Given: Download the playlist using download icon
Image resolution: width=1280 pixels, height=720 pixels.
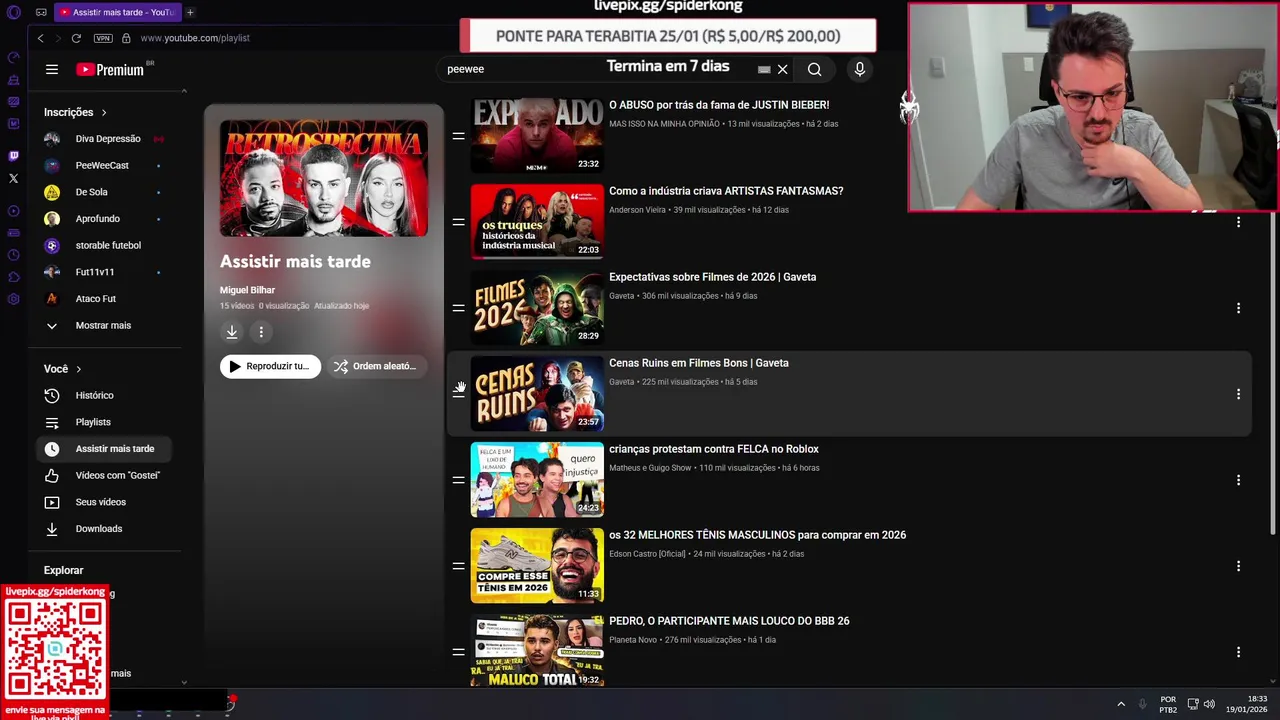Looking at the screenshot, I should pos(231,332).
